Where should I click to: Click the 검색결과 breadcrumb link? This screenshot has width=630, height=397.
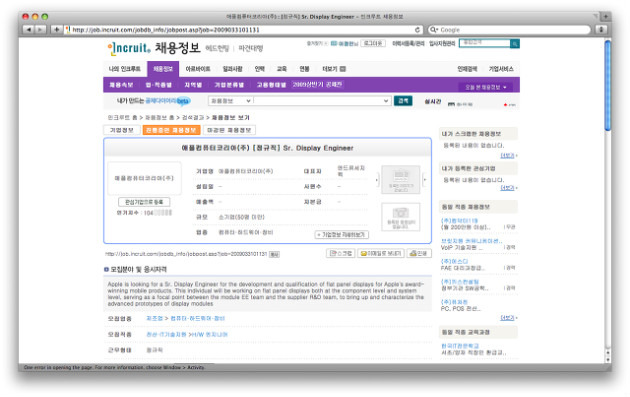tap(193, 118)
